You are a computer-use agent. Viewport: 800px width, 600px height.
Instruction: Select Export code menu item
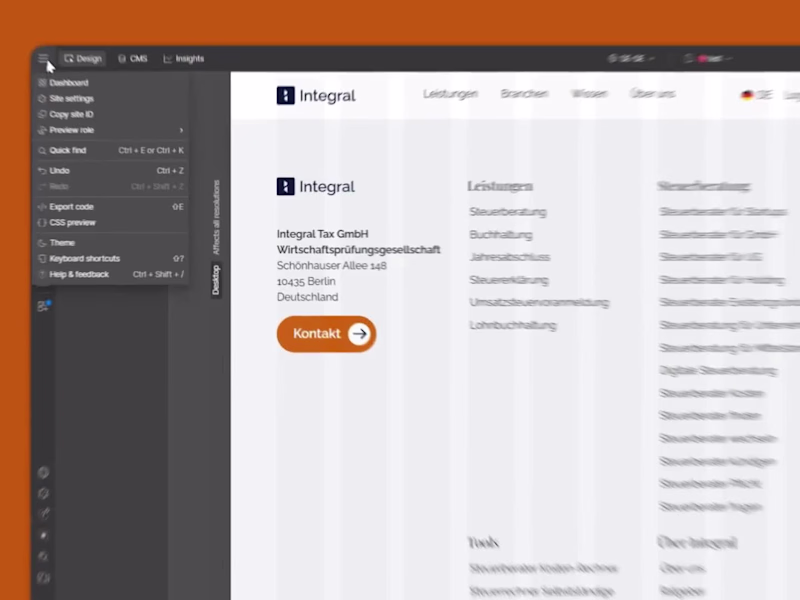pos(110,207)
